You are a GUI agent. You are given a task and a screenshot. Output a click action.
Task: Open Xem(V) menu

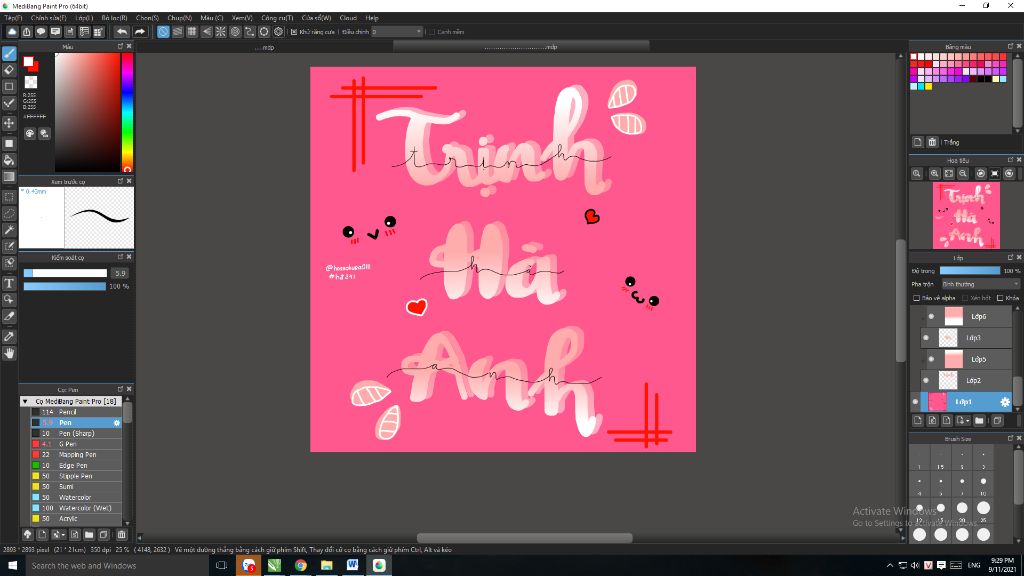[242, 18]
